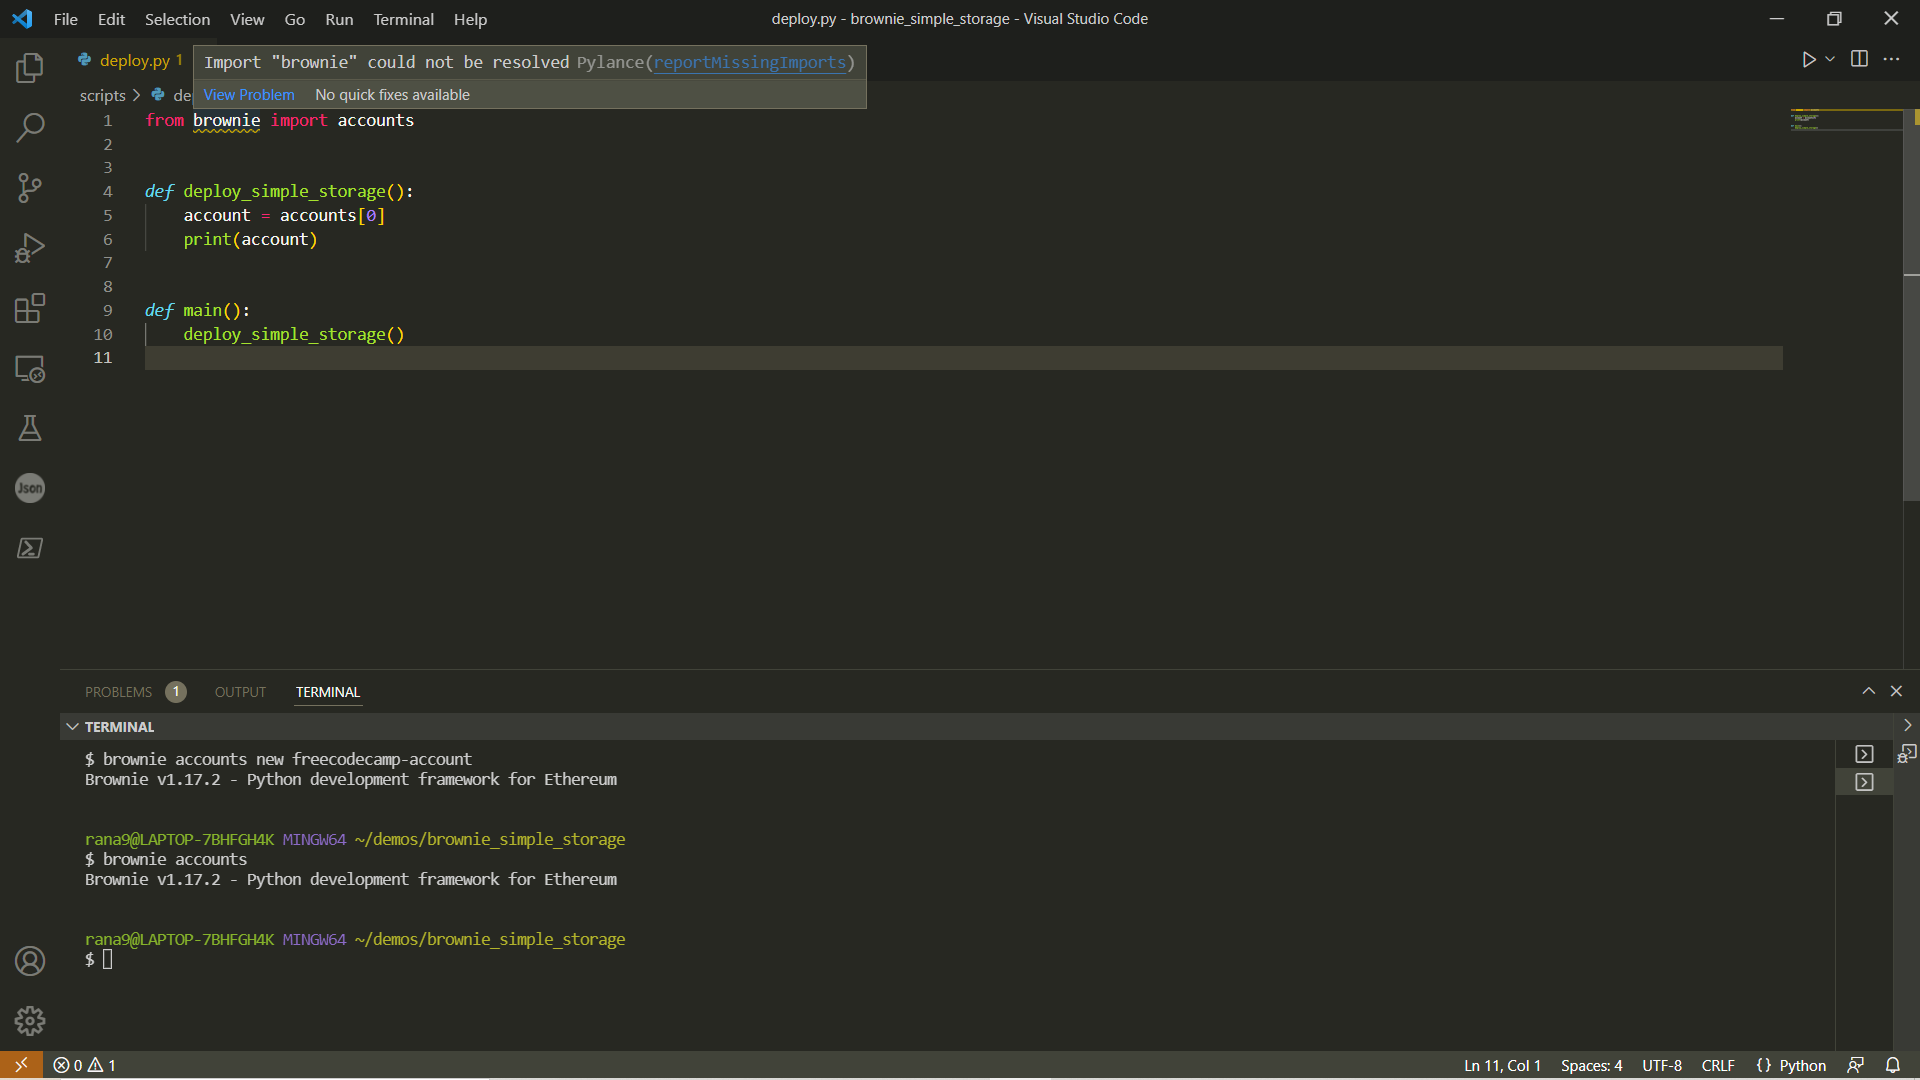Viewport: 1920px width, 1080px height.
Task: Change Spaces: 4 indentation setting
Action: 1591,1065
